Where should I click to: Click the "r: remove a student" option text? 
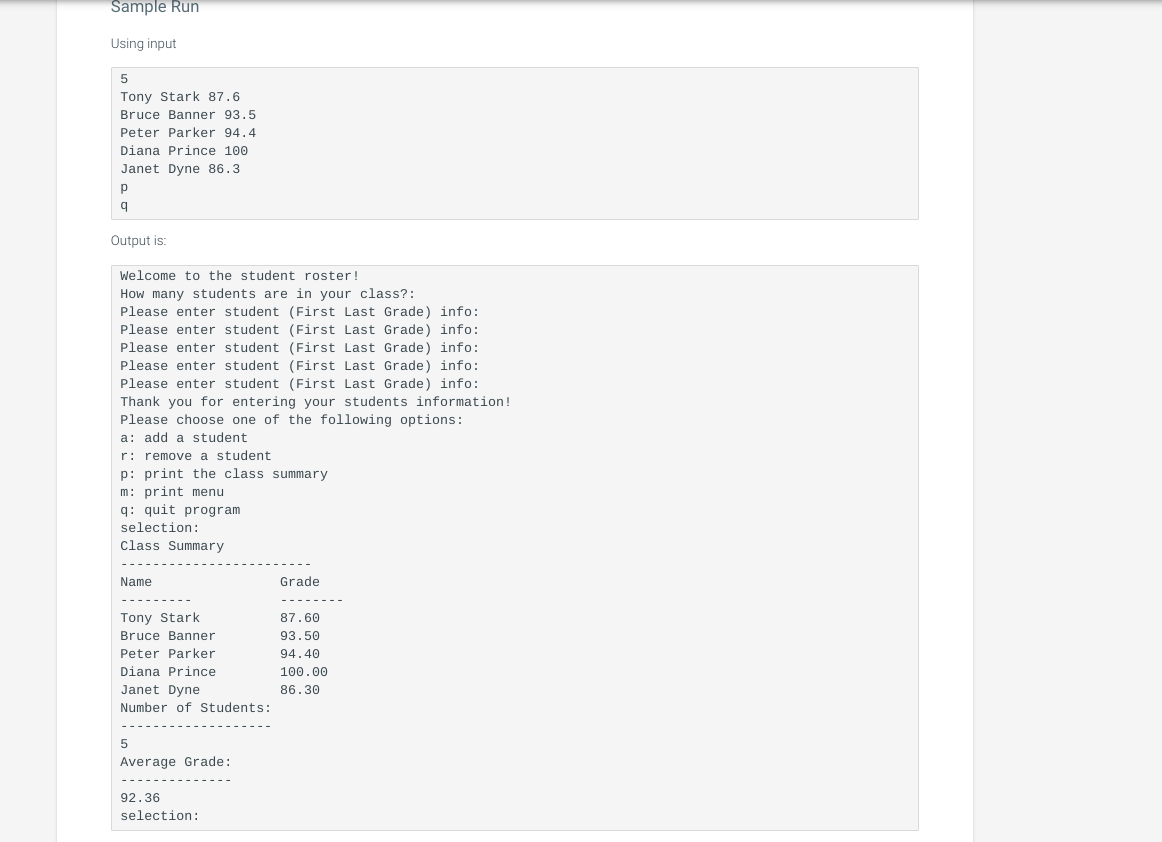[195, 456]
